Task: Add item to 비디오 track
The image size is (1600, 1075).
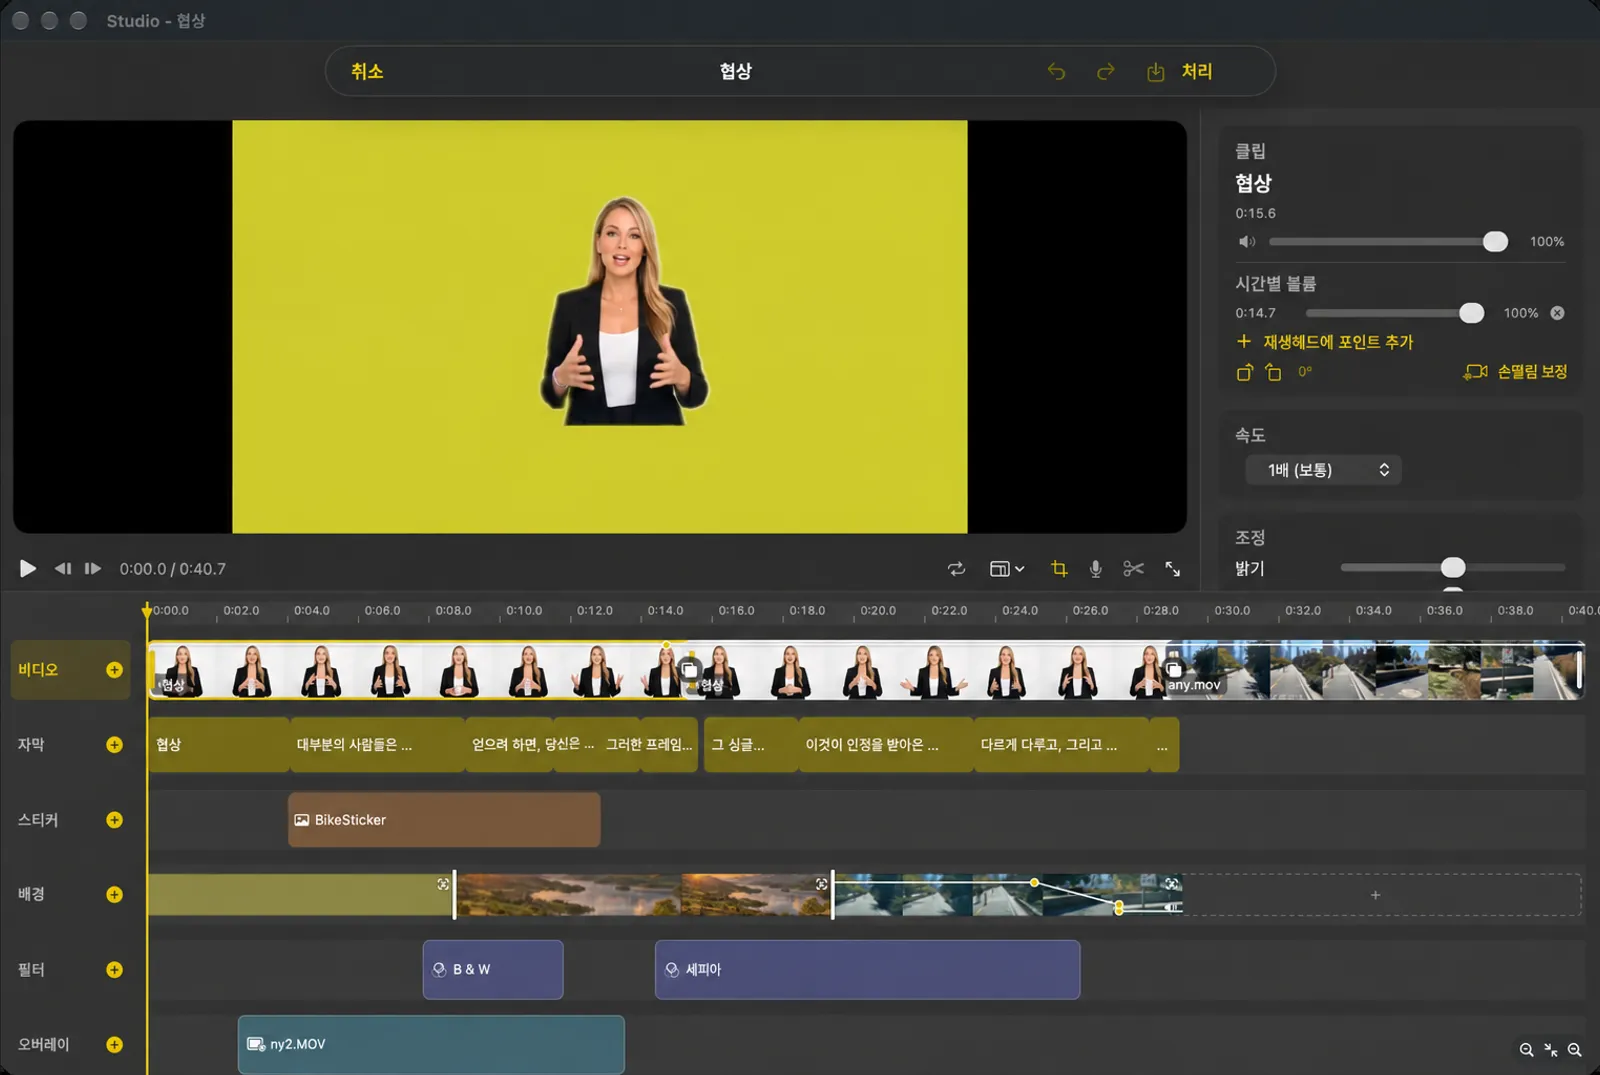Action: tap(114, 670)
